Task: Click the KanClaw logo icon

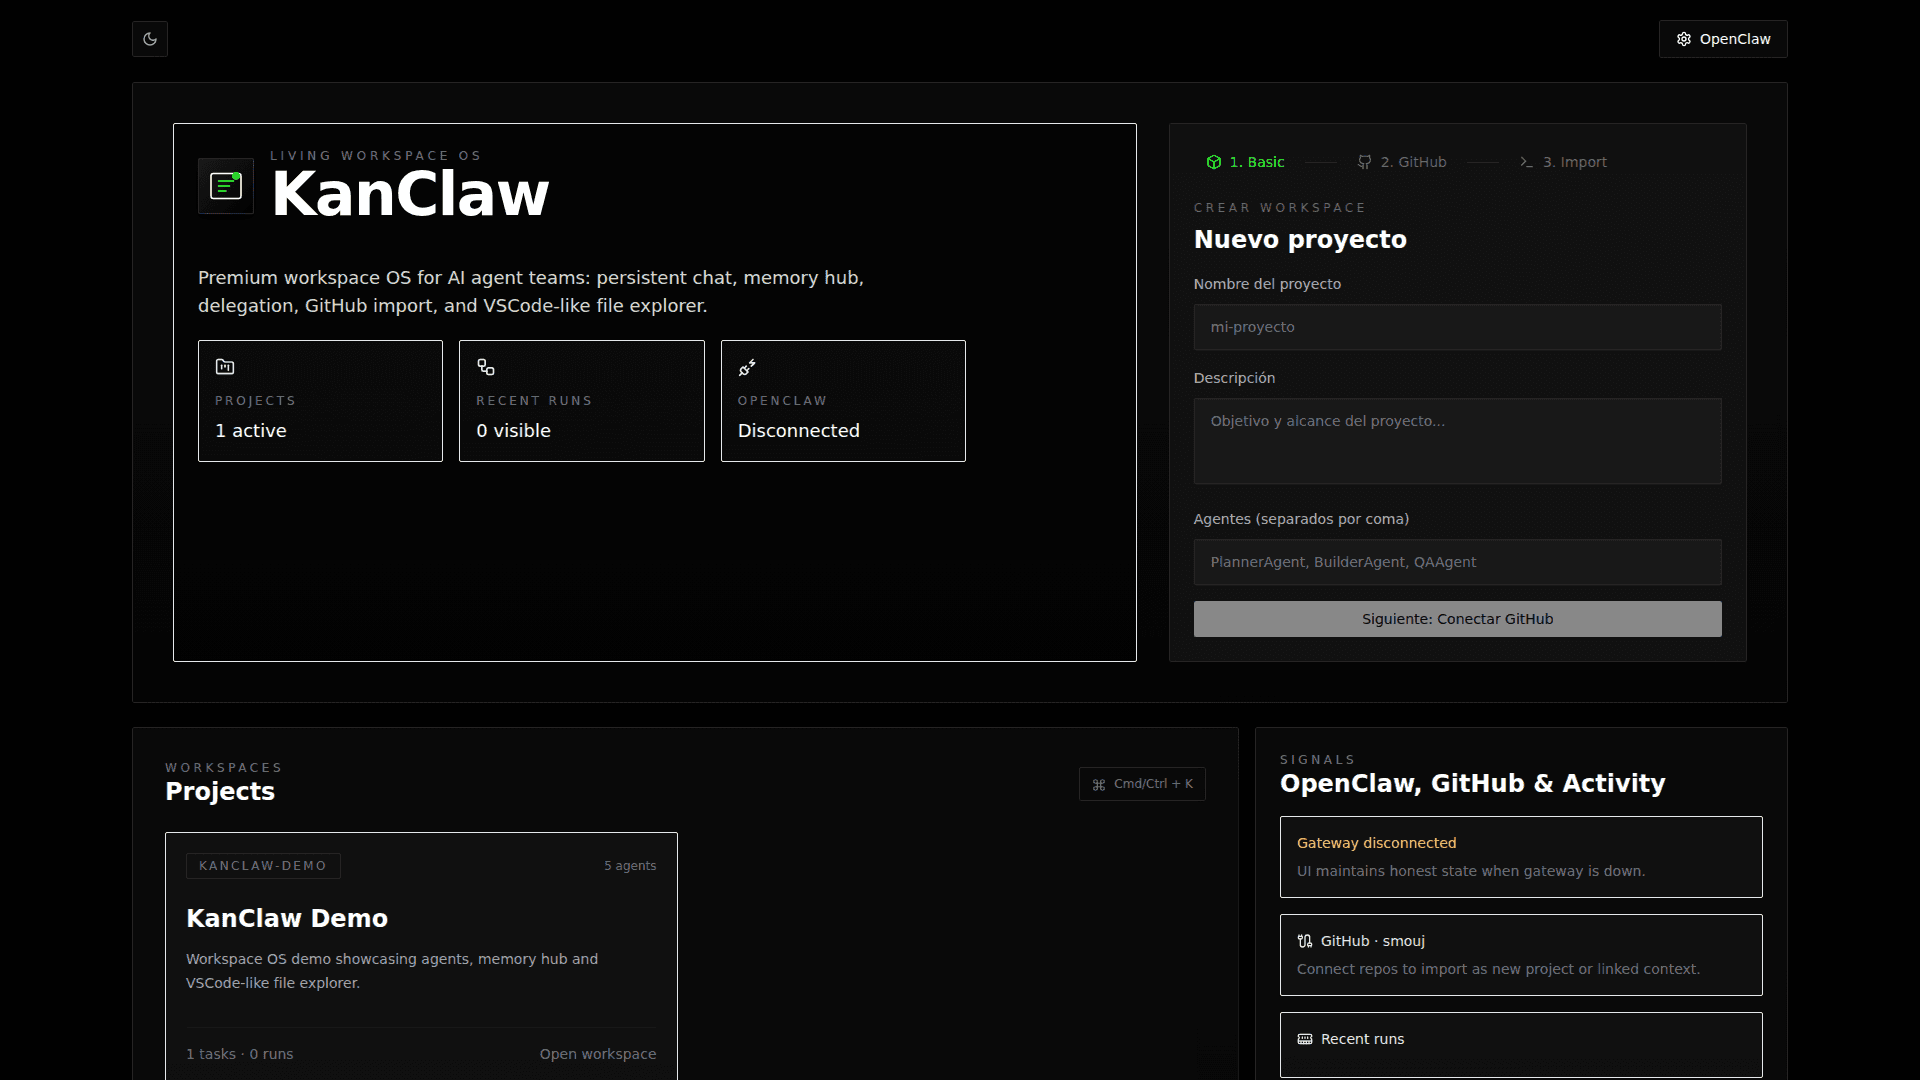Action: point(225,186)
